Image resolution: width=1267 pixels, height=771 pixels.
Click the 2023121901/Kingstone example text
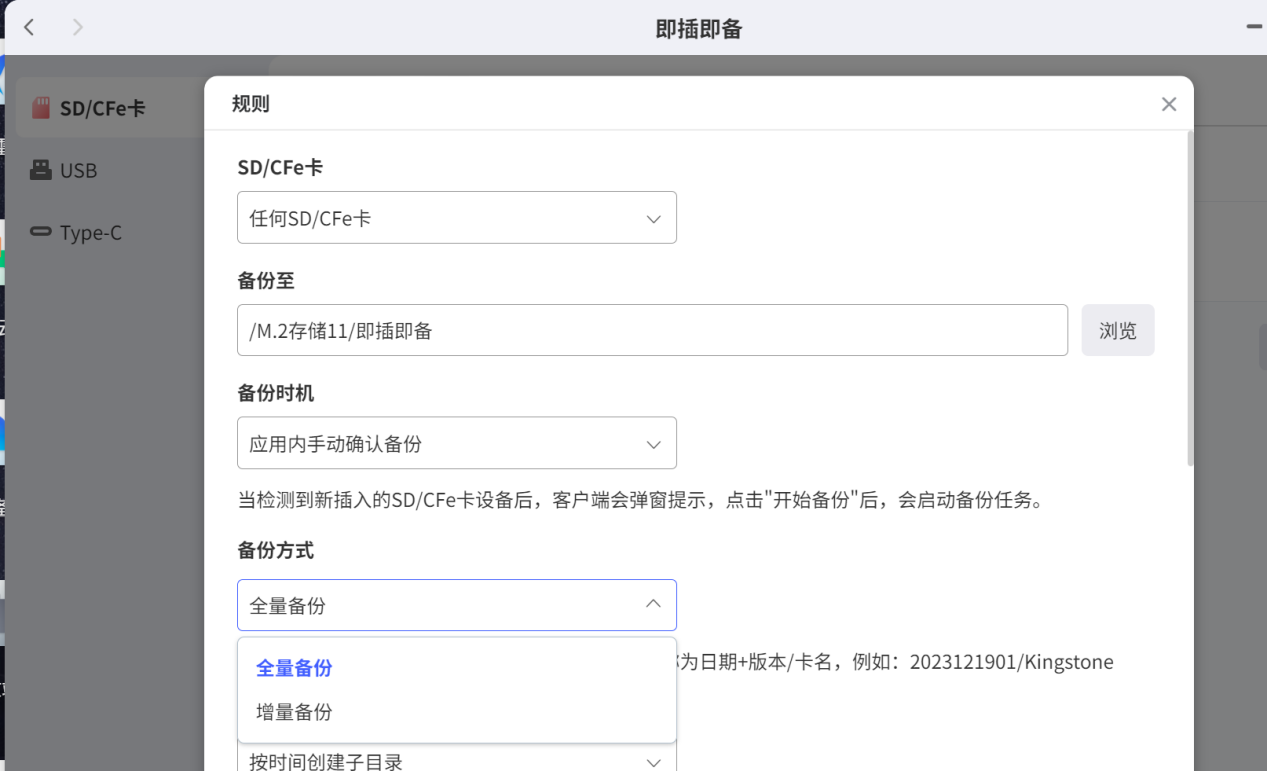tap(1012, 662)
